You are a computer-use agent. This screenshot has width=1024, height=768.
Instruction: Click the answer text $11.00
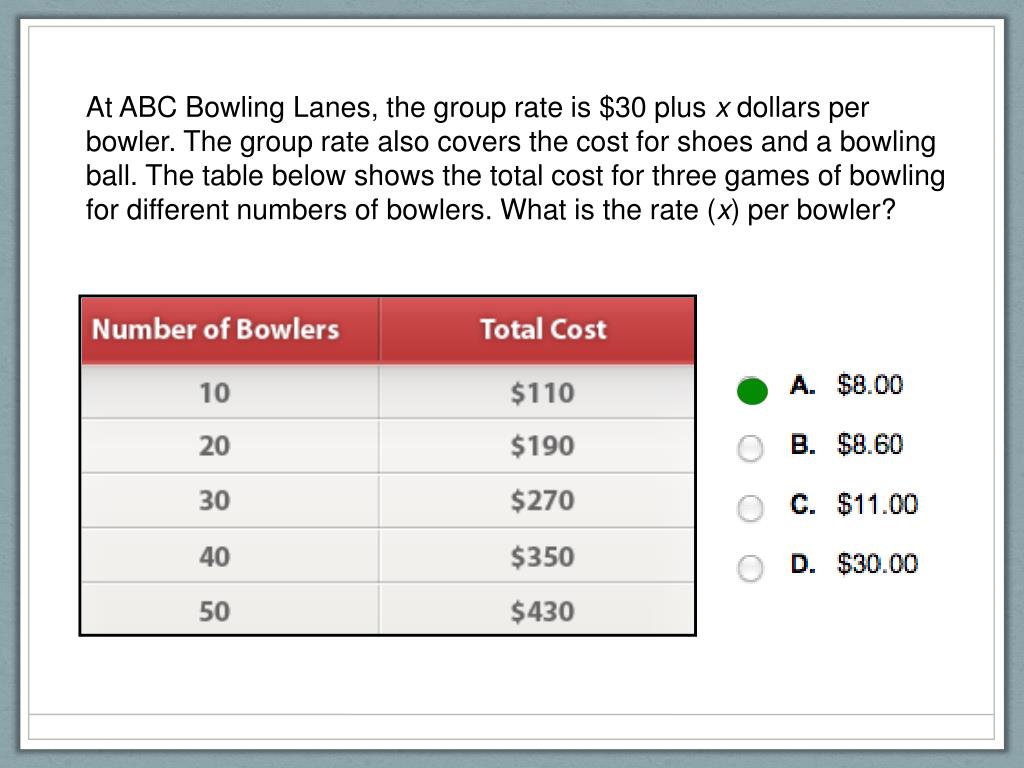click(878, 504)
